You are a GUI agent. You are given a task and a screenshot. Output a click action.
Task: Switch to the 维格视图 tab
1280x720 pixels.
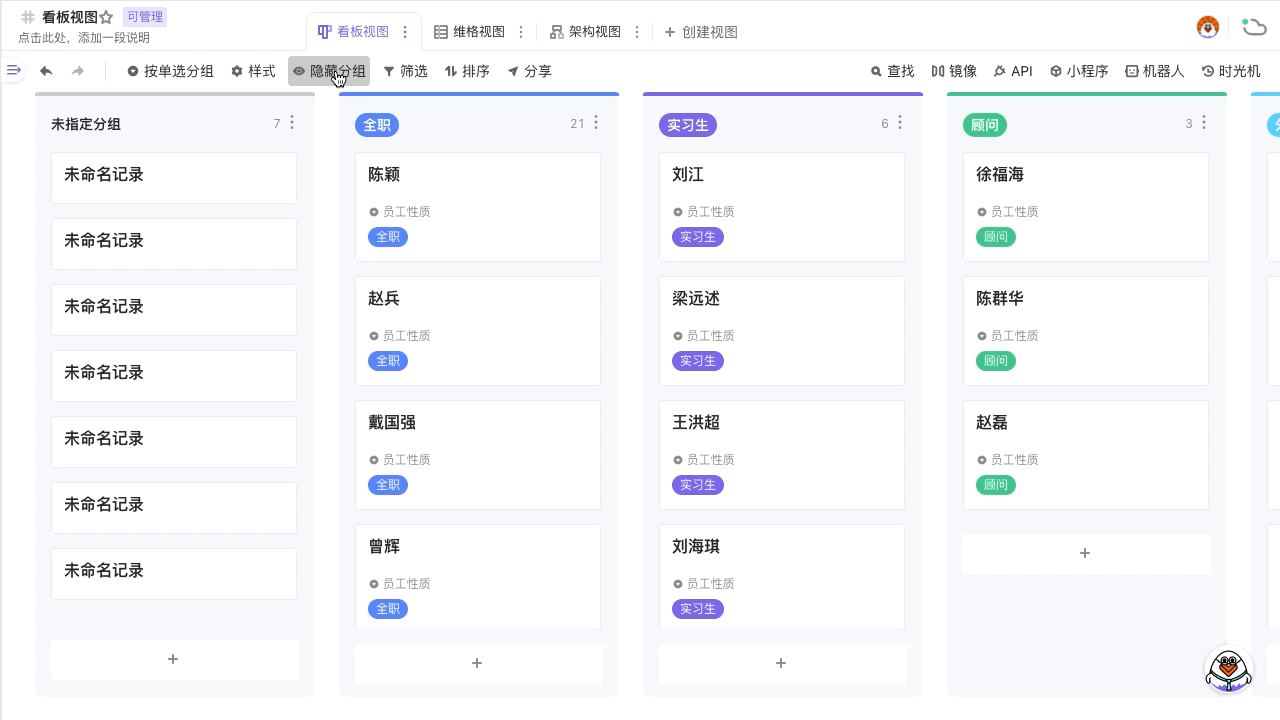[x=470, y=32]
